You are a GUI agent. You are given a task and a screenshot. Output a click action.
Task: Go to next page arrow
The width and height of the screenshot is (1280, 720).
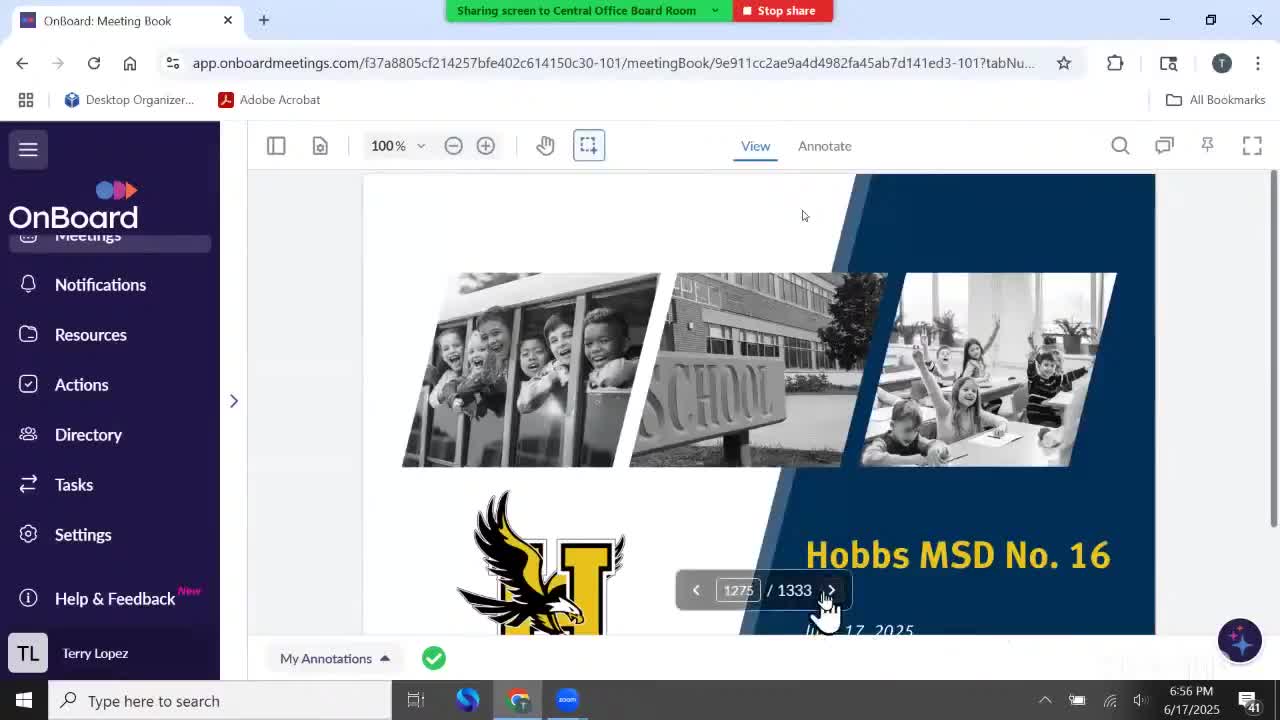click(831, 590)
